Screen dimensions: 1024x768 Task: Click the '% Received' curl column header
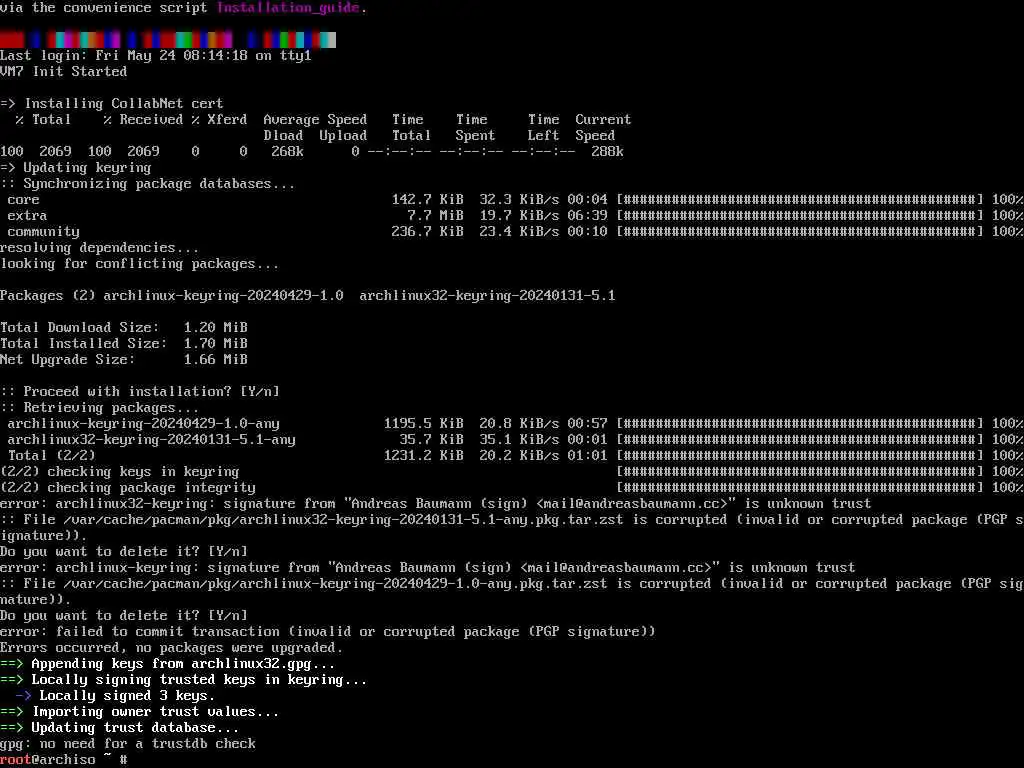pyautogui.click(x=143, y=120)
